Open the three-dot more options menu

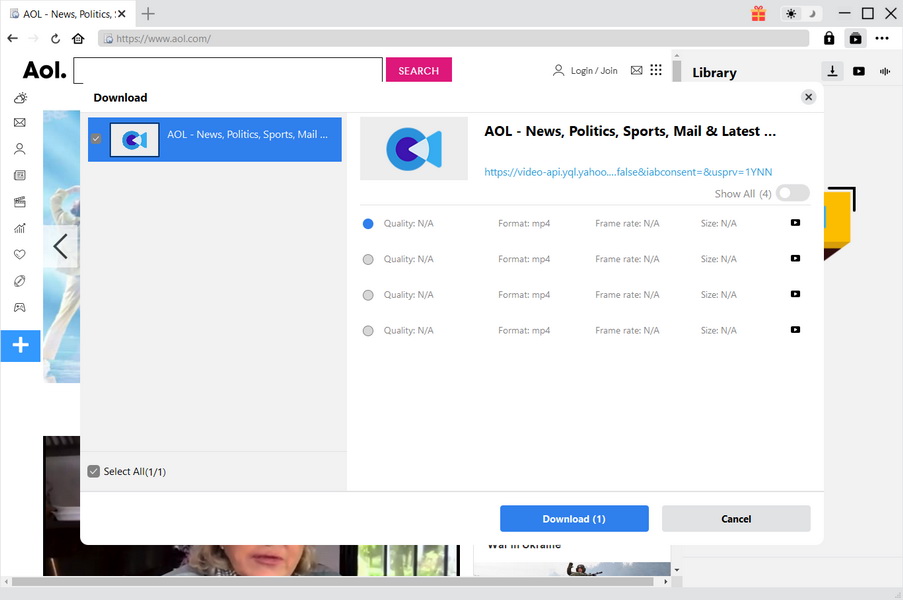[x=881, y=38]
